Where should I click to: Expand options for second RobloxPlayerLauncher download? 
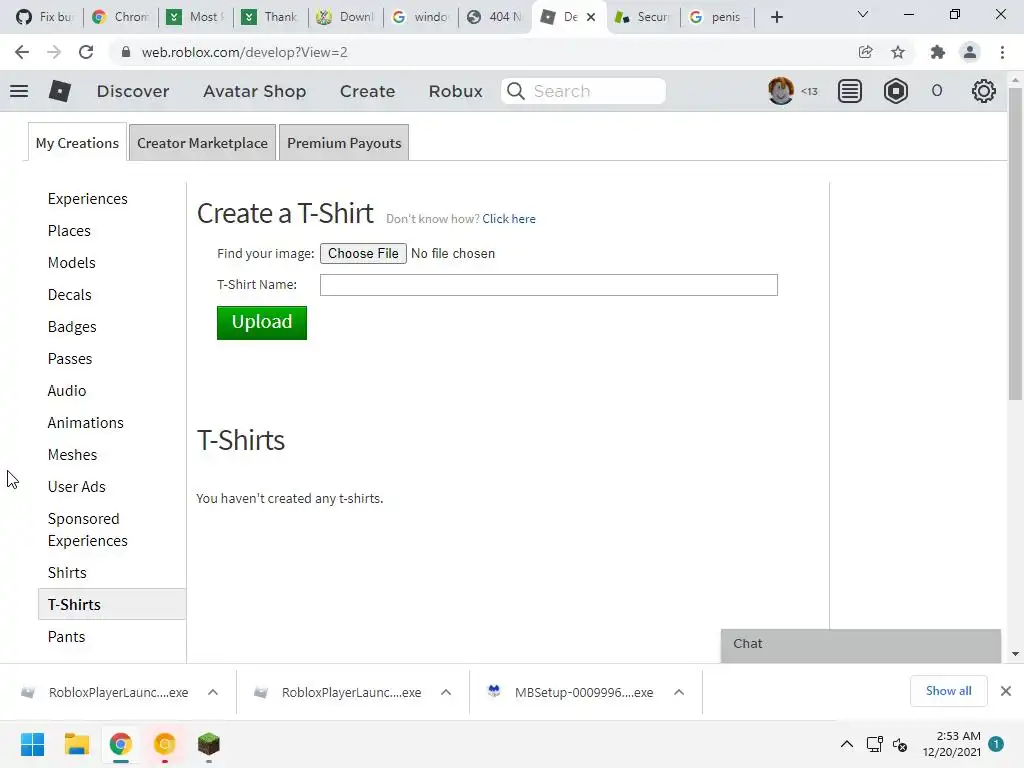tap(446, 692)
